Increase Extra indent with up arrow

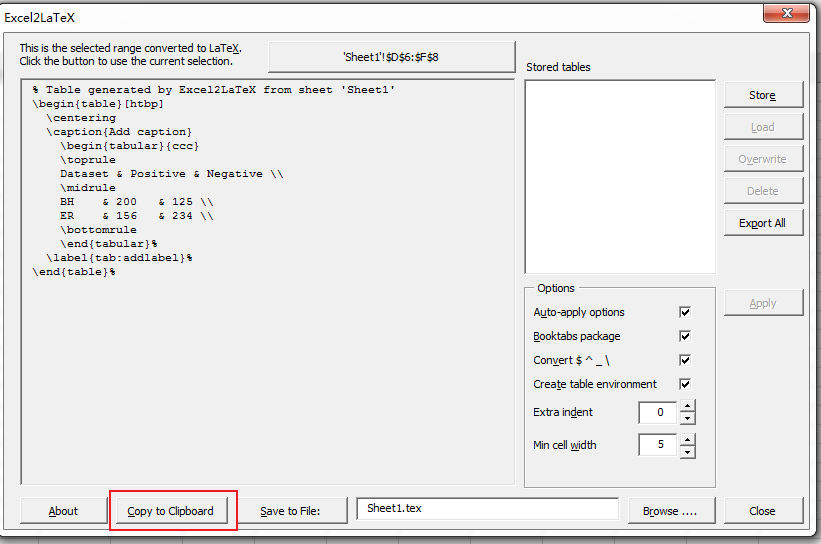(687, 406)
